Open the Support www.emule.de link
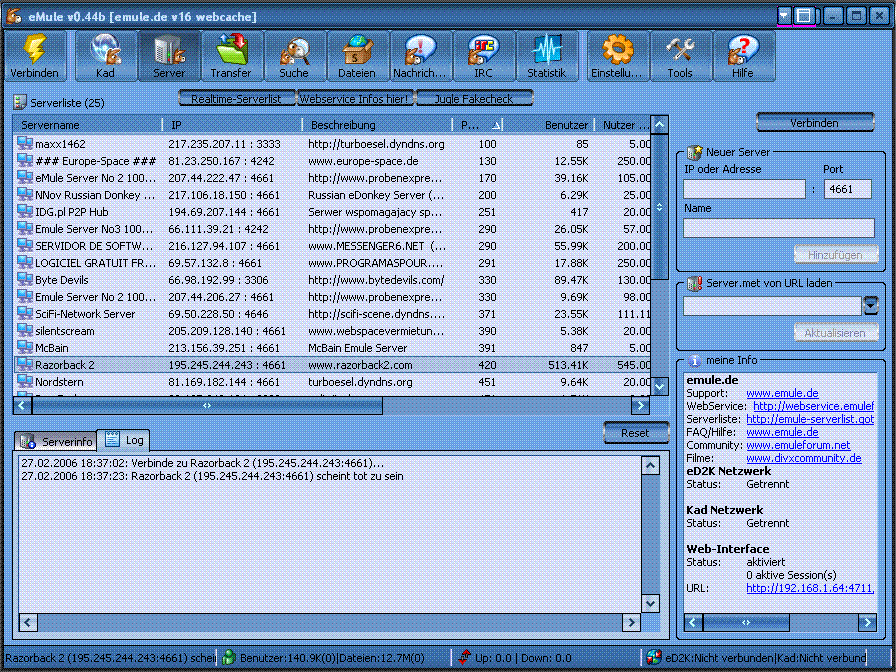The height and width of the screenshot is (672, 896). pos(782,393)
